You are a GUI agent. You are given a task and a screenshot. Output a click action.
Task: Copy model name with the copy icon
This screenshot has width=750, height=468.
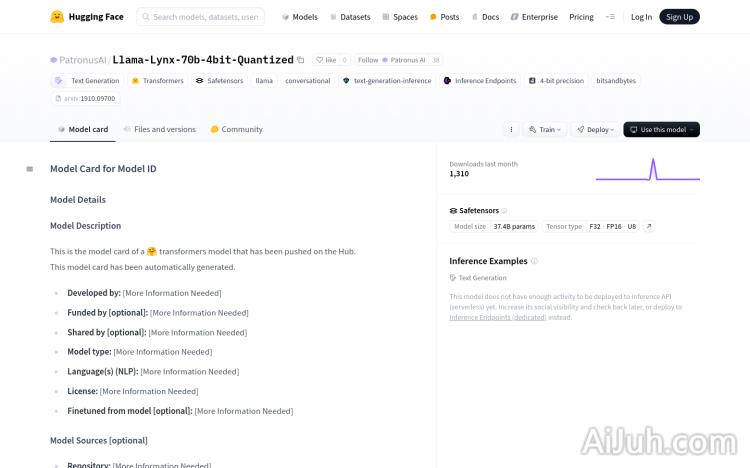(x=301, y=60)
